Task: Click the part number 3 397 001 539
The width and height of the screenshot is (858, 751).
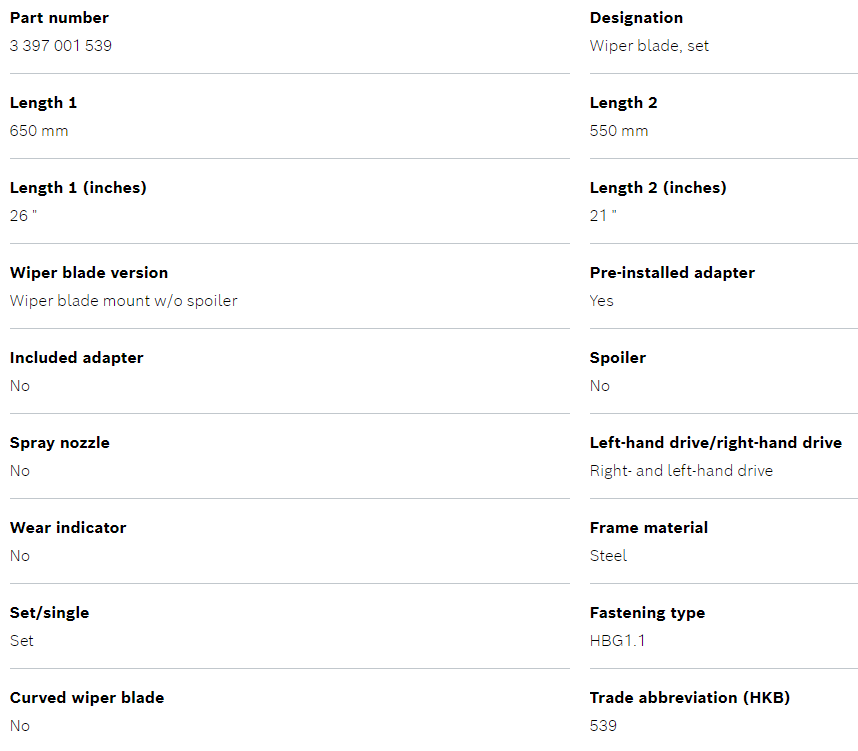Action: pos(60,46)
